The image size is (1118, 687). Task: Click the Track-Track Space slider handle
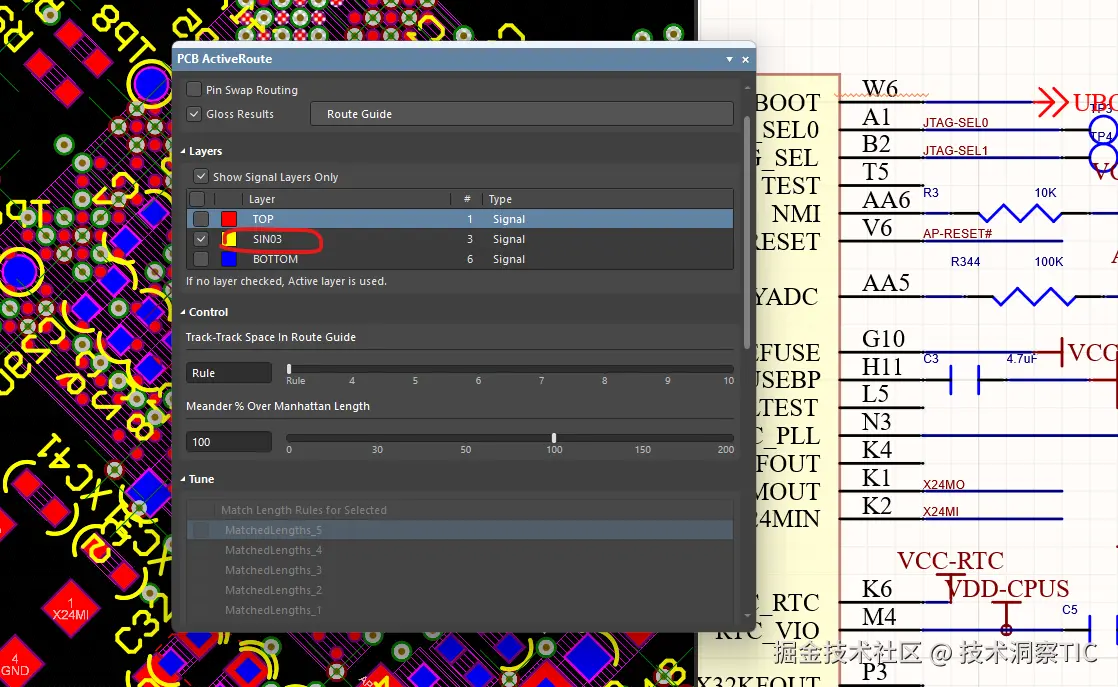[x=289, y=369]
